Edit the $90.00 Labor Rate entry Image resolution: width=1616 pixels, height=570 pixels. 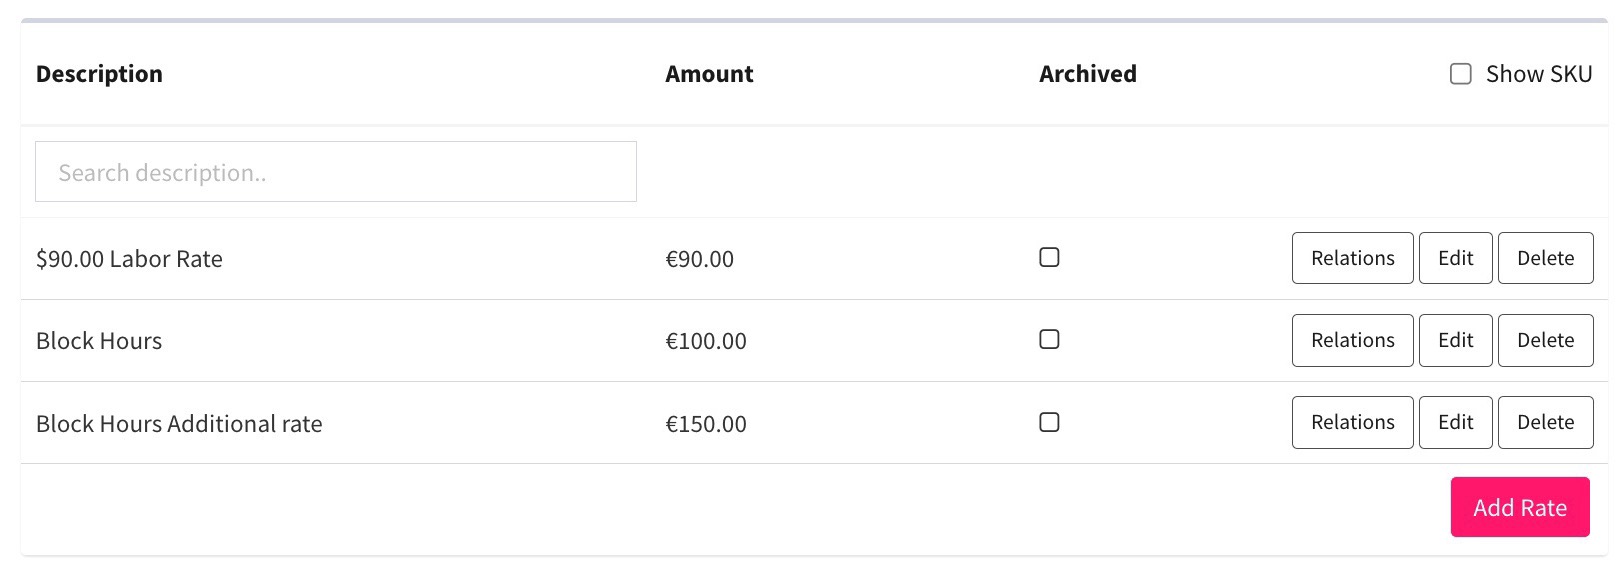click(x=1455, y=258)
